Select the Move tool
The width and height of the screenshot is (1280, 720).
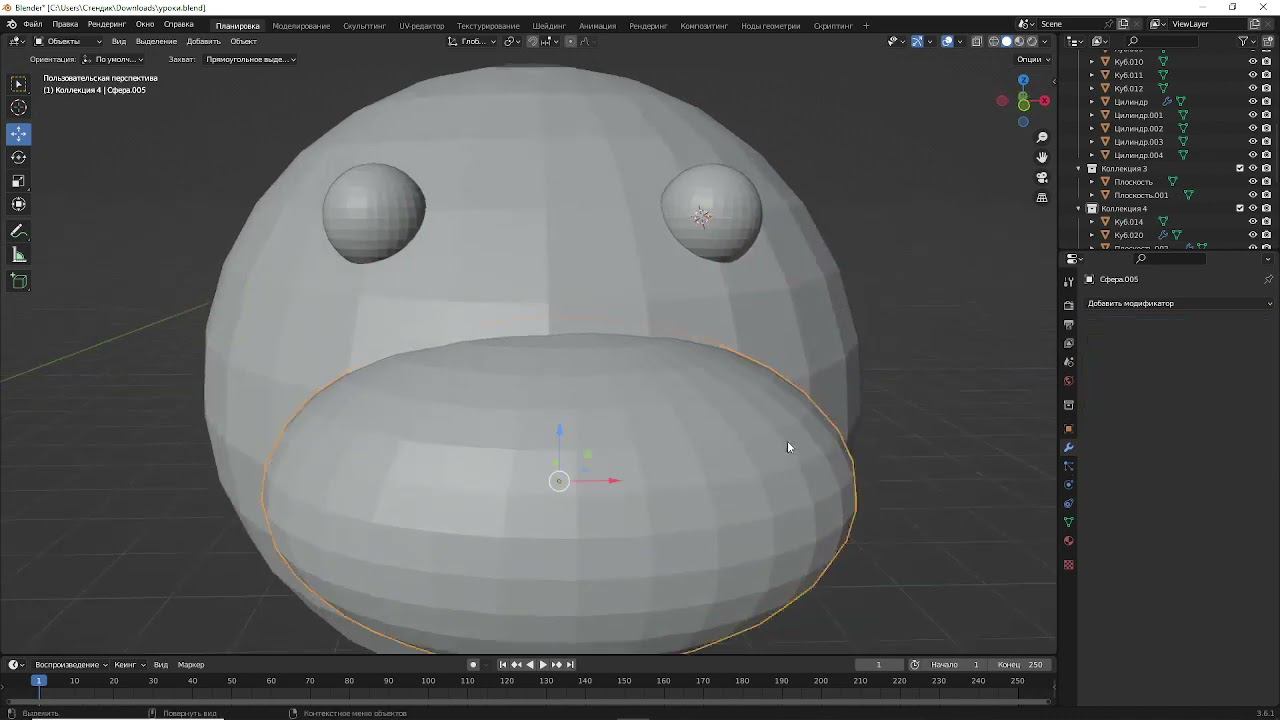coord(19,134)
